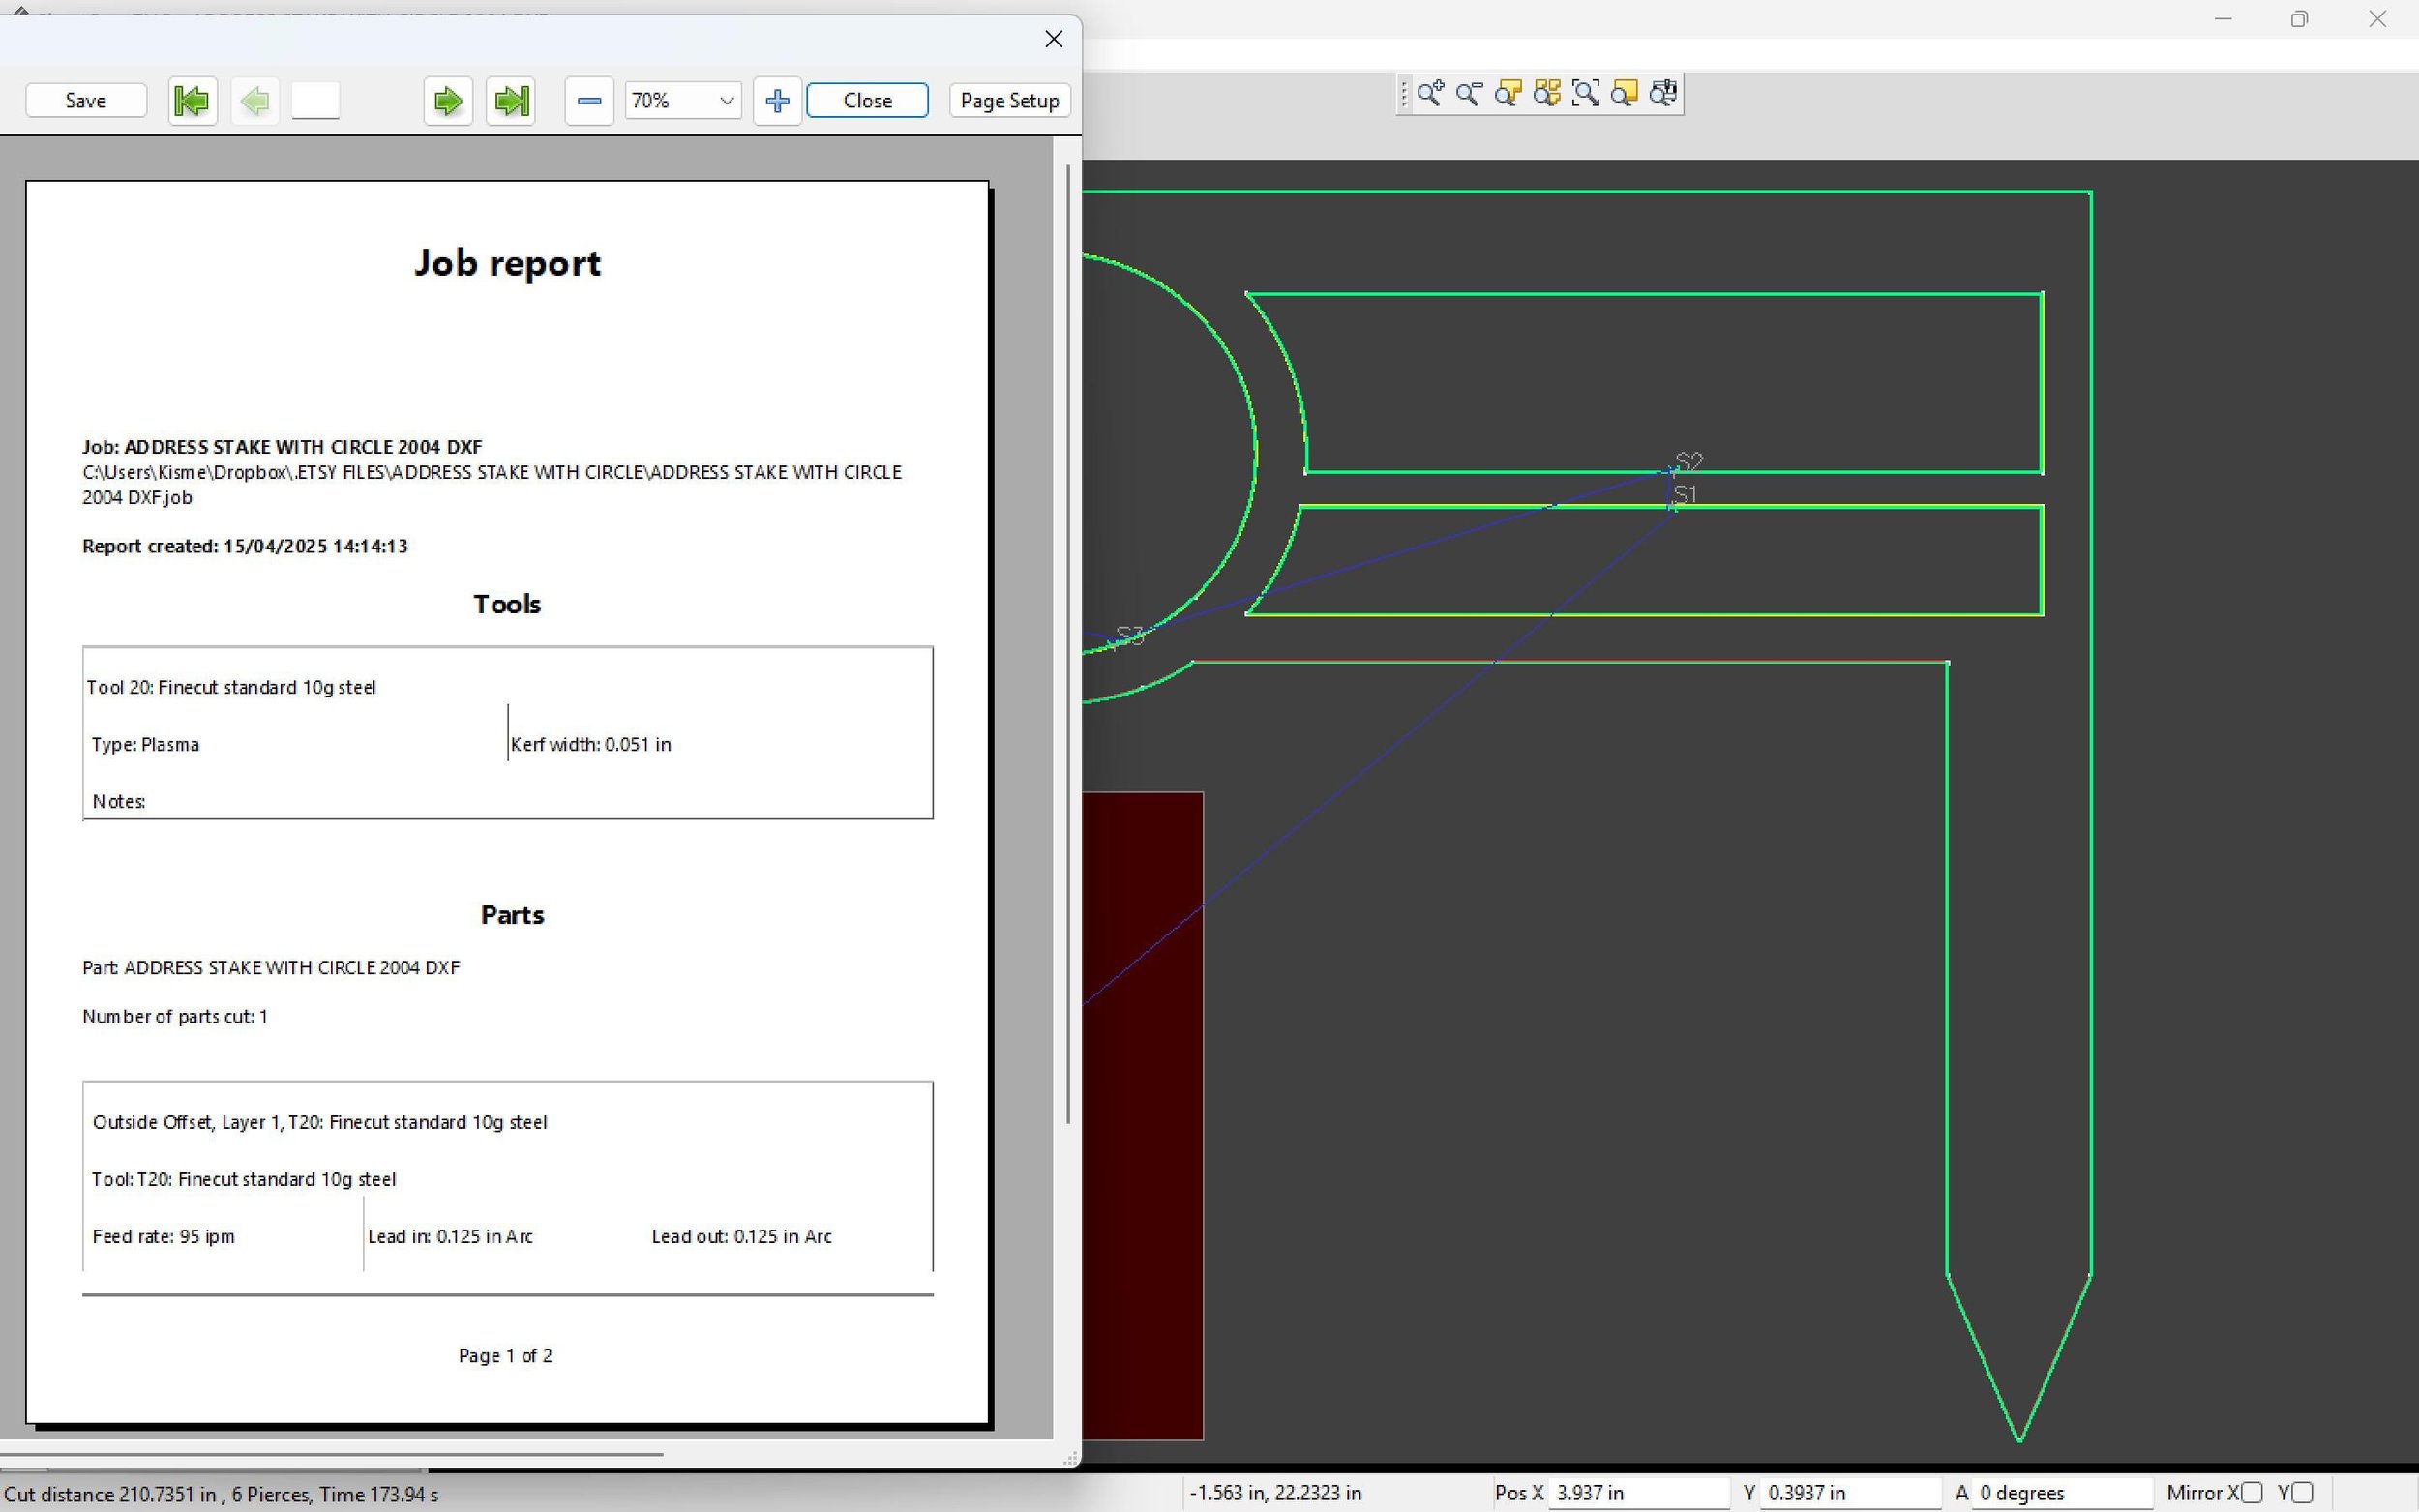
Task: Click the cursor coordinates in status bar
Action: (x=1275, y=1493)
